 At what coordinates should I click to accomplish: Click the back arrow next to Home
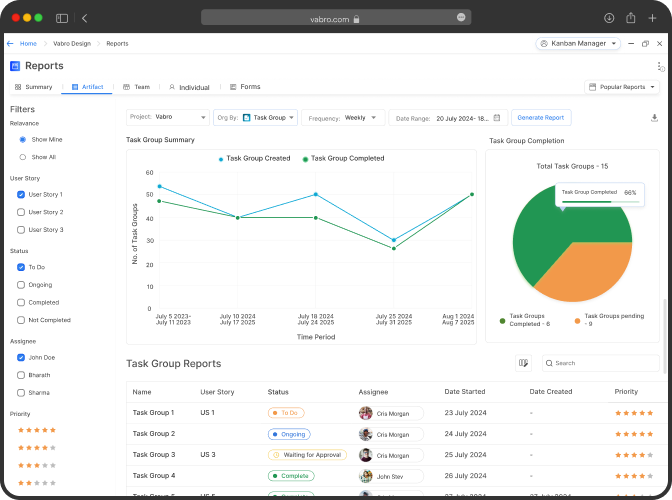pos(10,44)
